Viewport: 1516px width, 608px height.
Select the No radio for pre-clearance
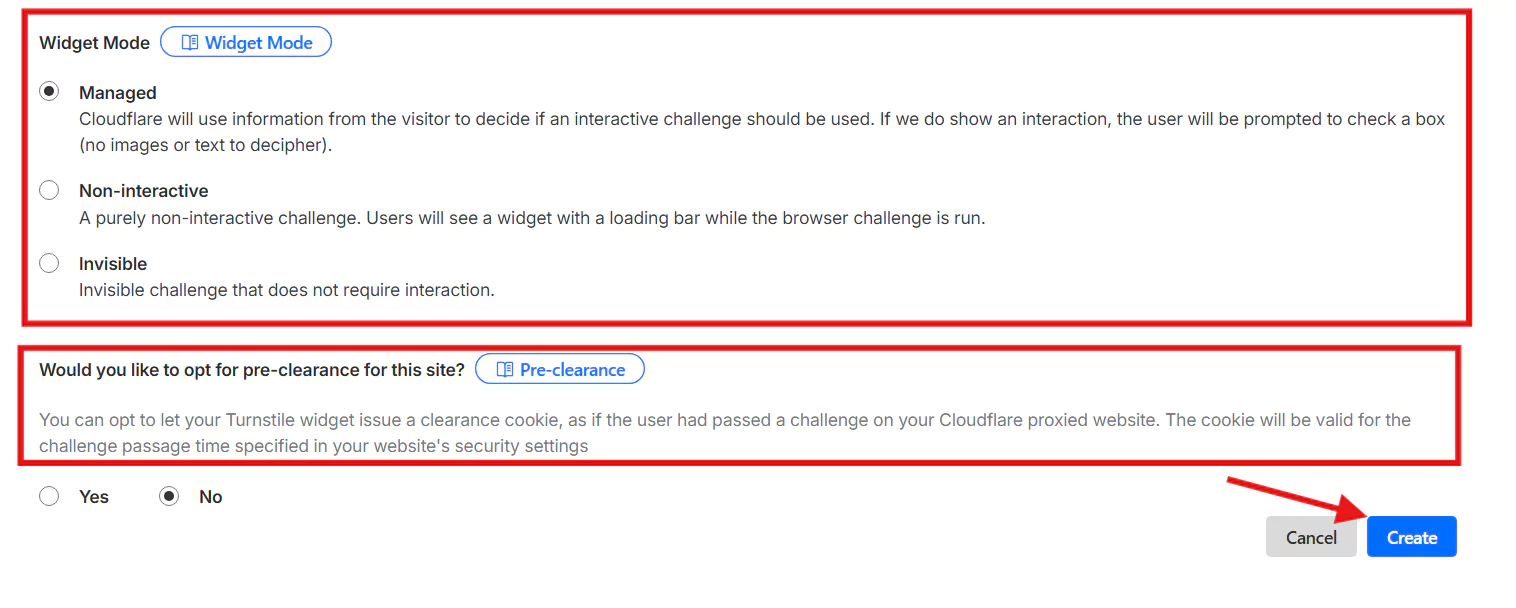pos(169,497)
